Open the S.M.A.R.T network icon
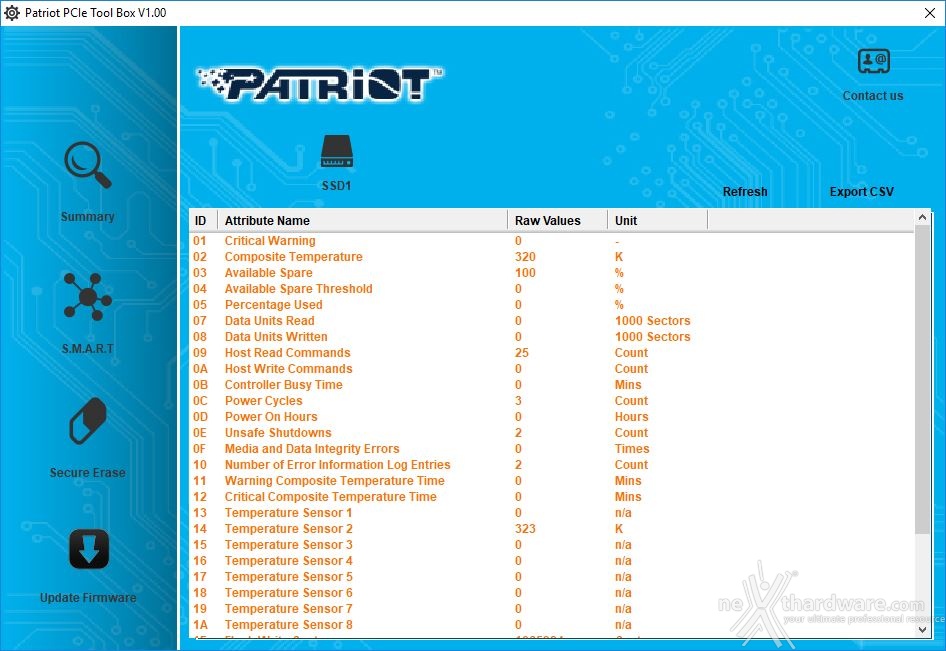 (87, 296)
